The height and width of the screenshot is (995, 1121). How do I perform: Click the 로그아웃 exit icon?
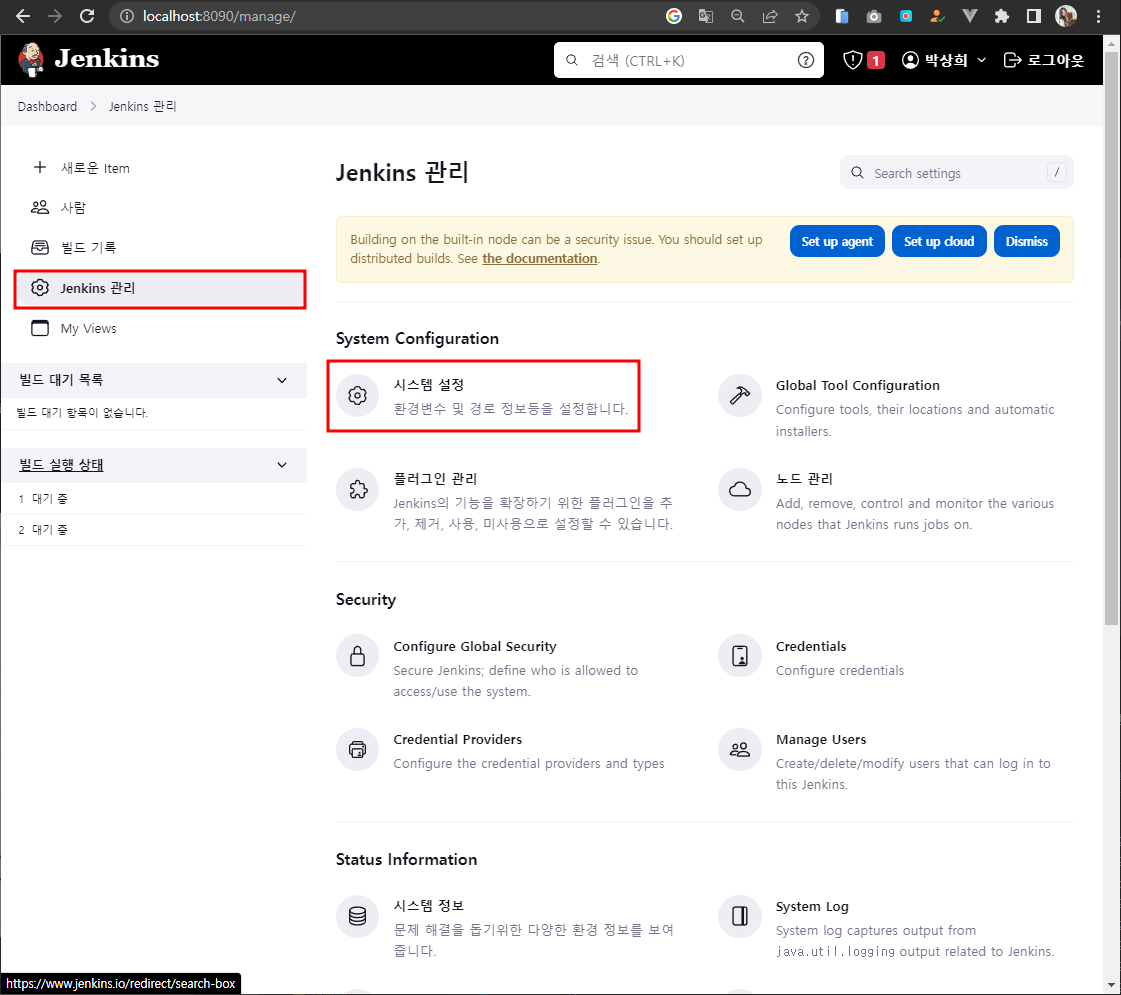point(1012,60)
